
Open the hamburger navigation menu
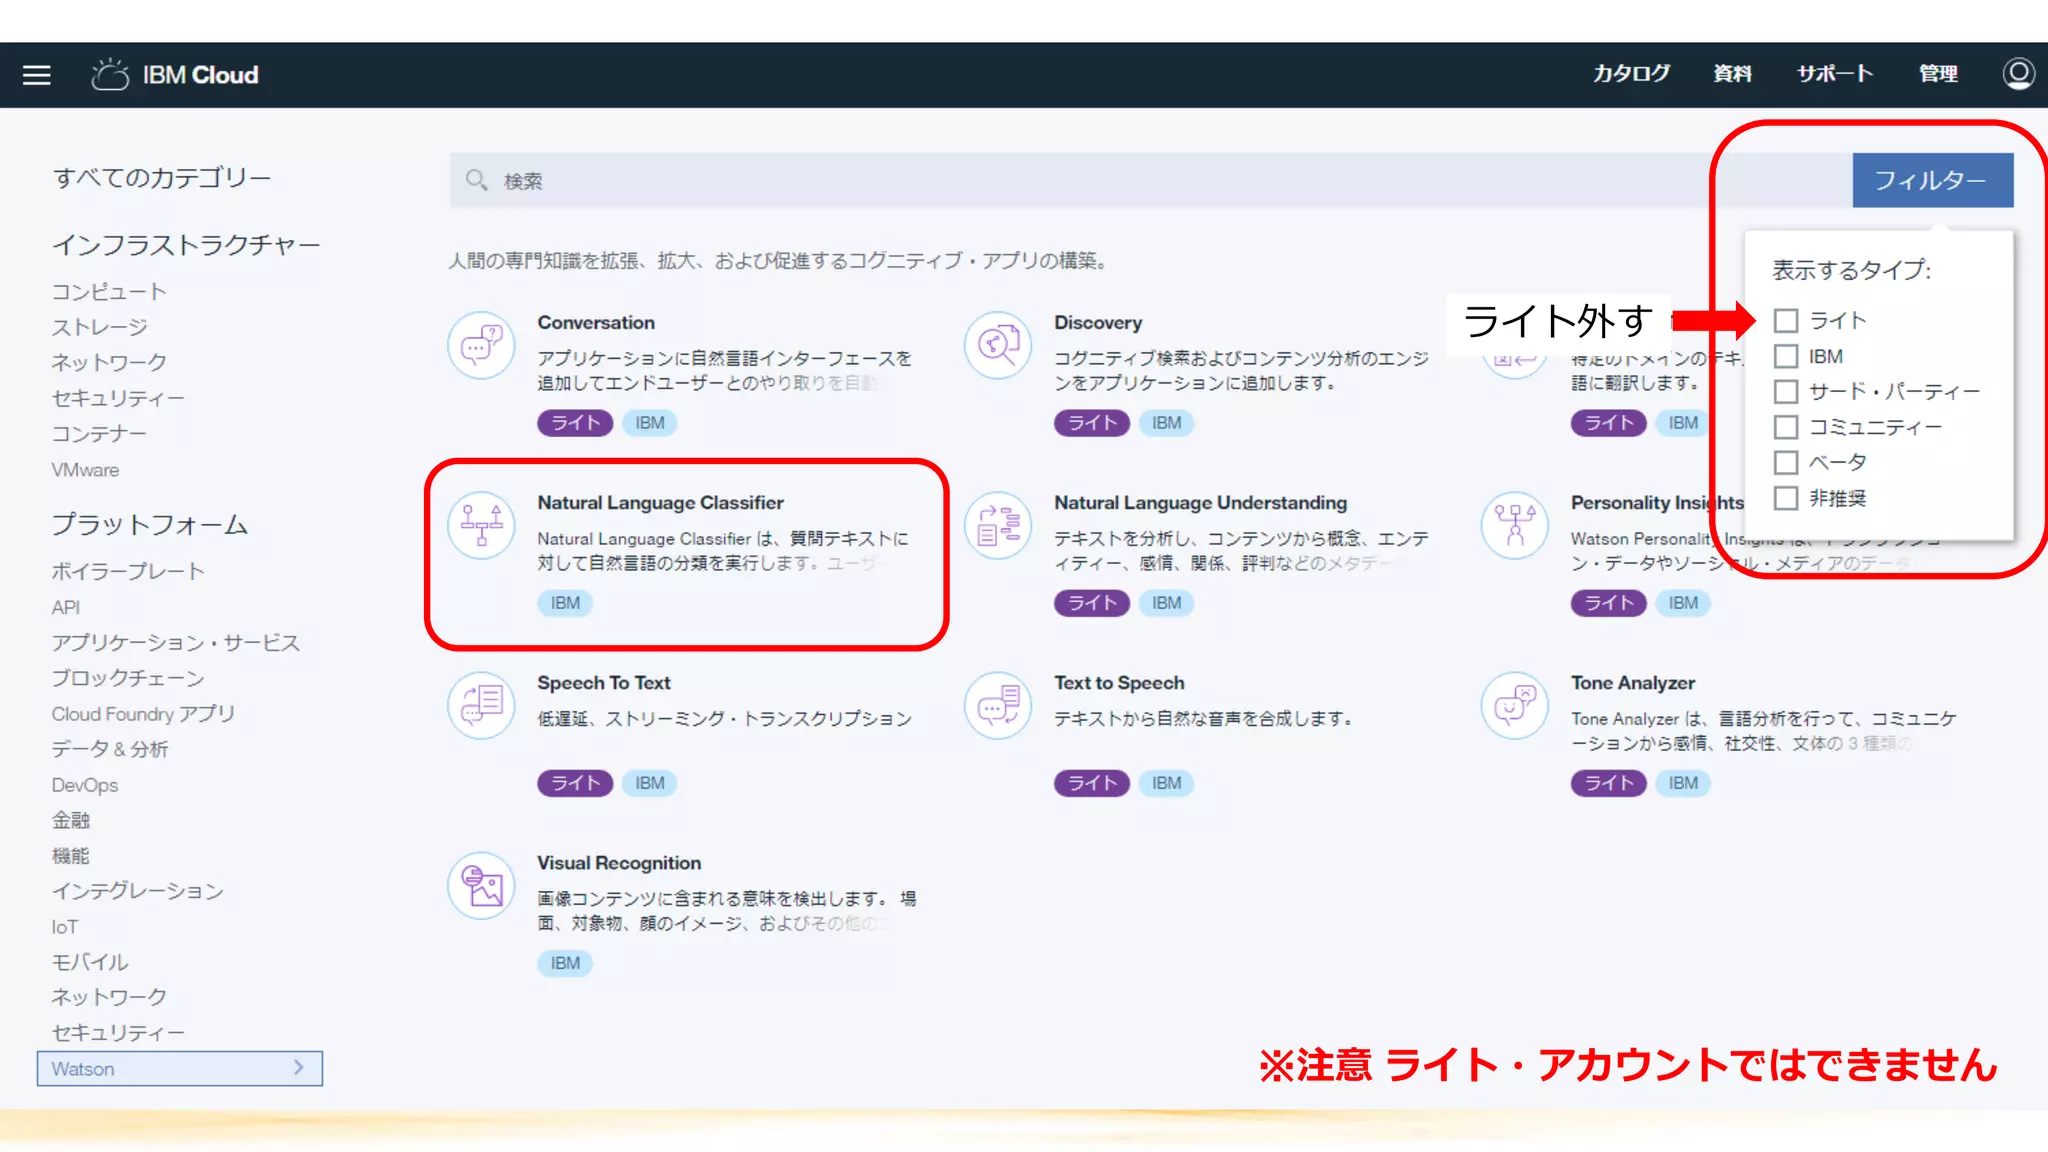pos(37,75)
